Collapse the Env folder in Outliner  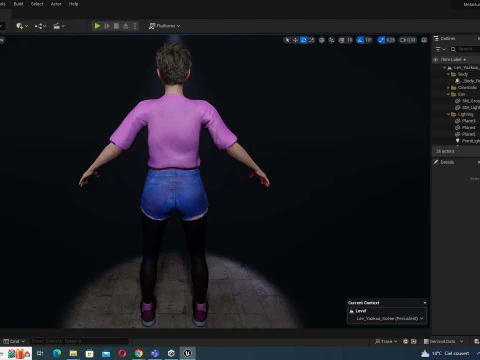448,94
